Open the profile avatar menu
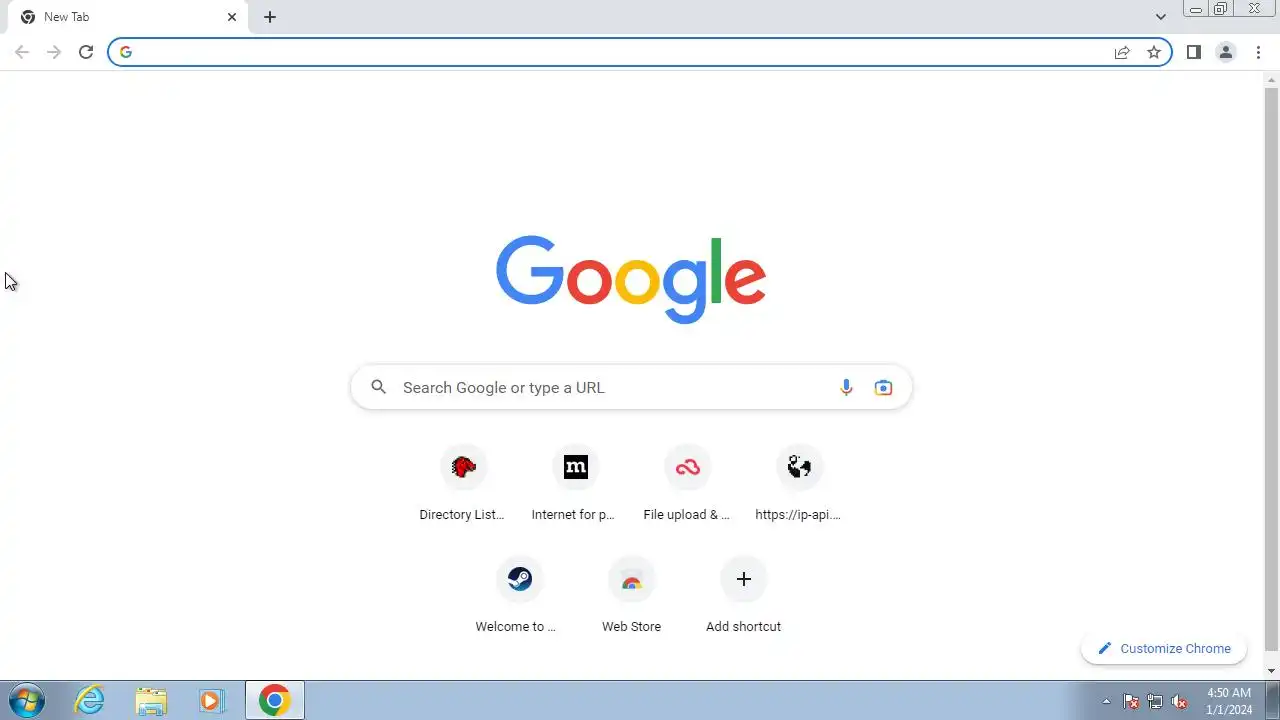 tap(1225, 52)
